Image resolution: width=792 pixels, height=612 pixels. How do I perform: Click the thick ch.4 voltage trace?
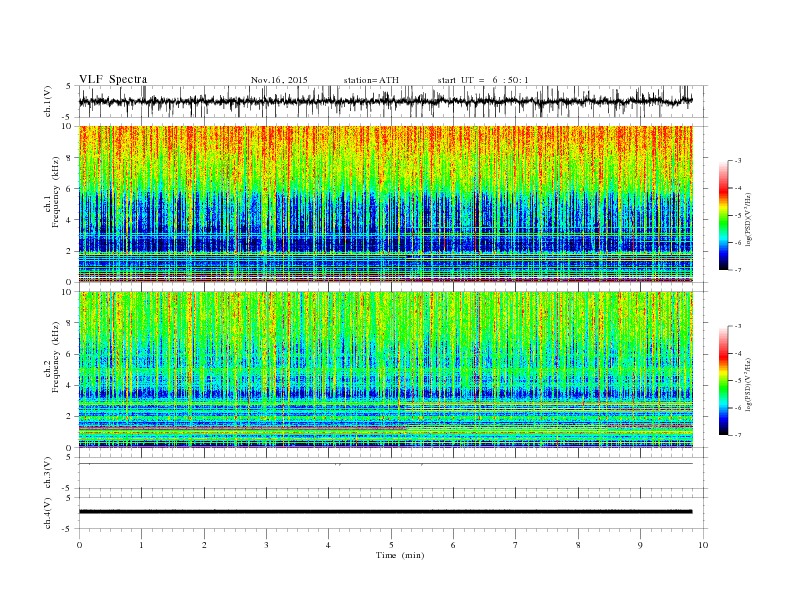pyautogui.click(x=385, y=512)
